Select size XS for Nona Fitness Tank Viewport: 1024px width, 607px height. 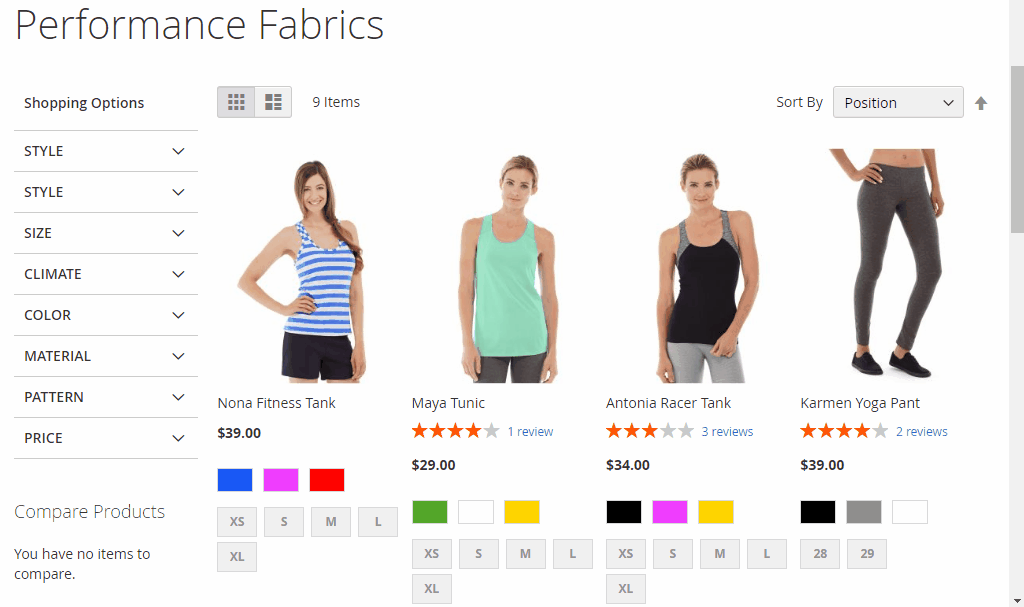click(237, 521)
